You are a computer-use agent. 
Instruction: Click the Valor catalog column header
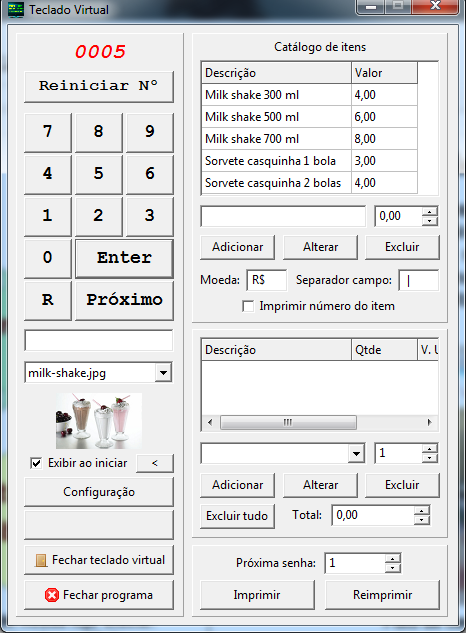pos(384,73)
